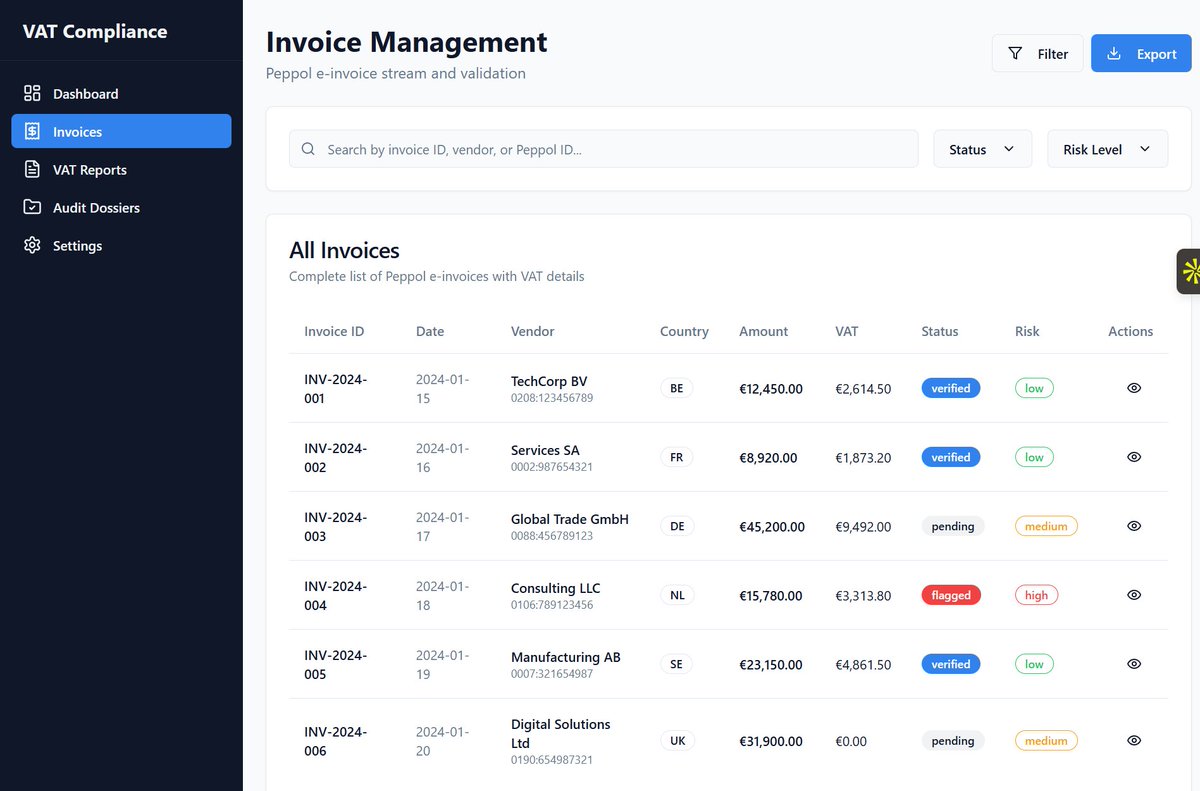Click the verified badge for Services SA
The image size is (1200, 791).
coord(951,457)
